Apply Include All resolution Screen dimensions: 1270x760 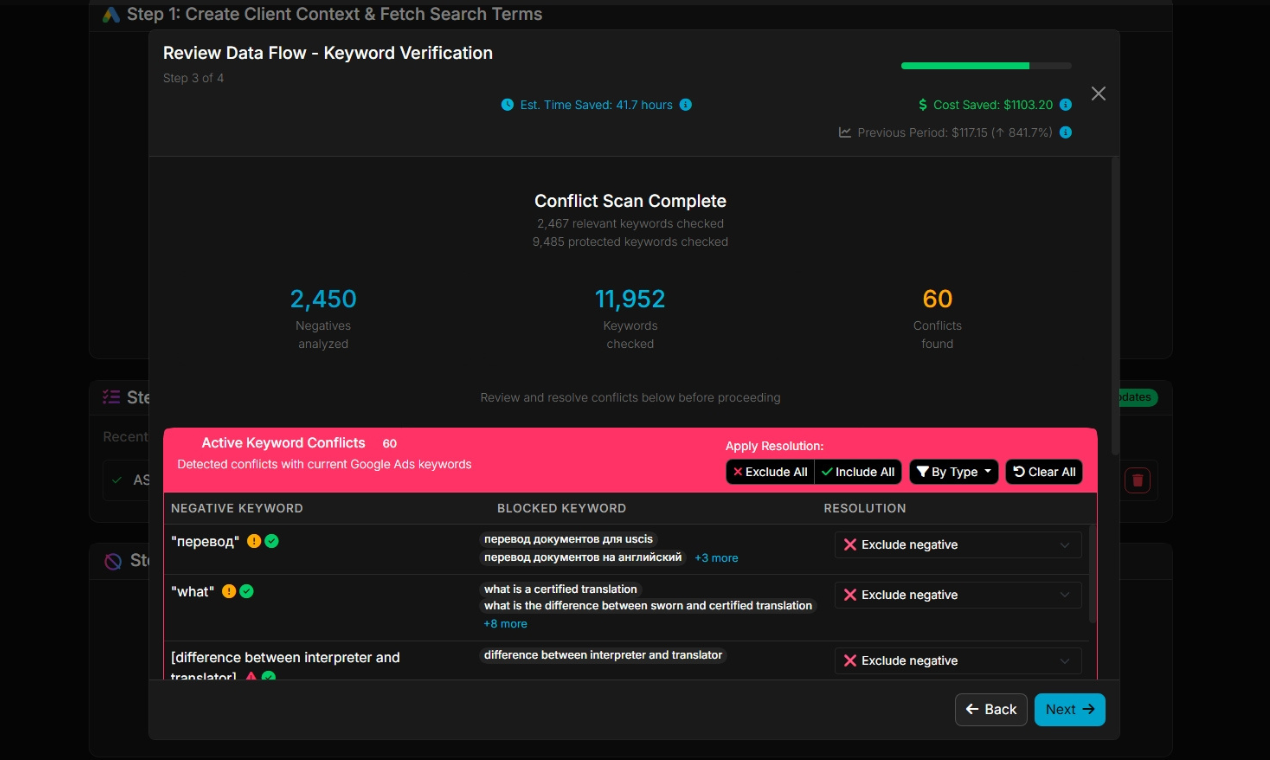[x=858, y=472]
